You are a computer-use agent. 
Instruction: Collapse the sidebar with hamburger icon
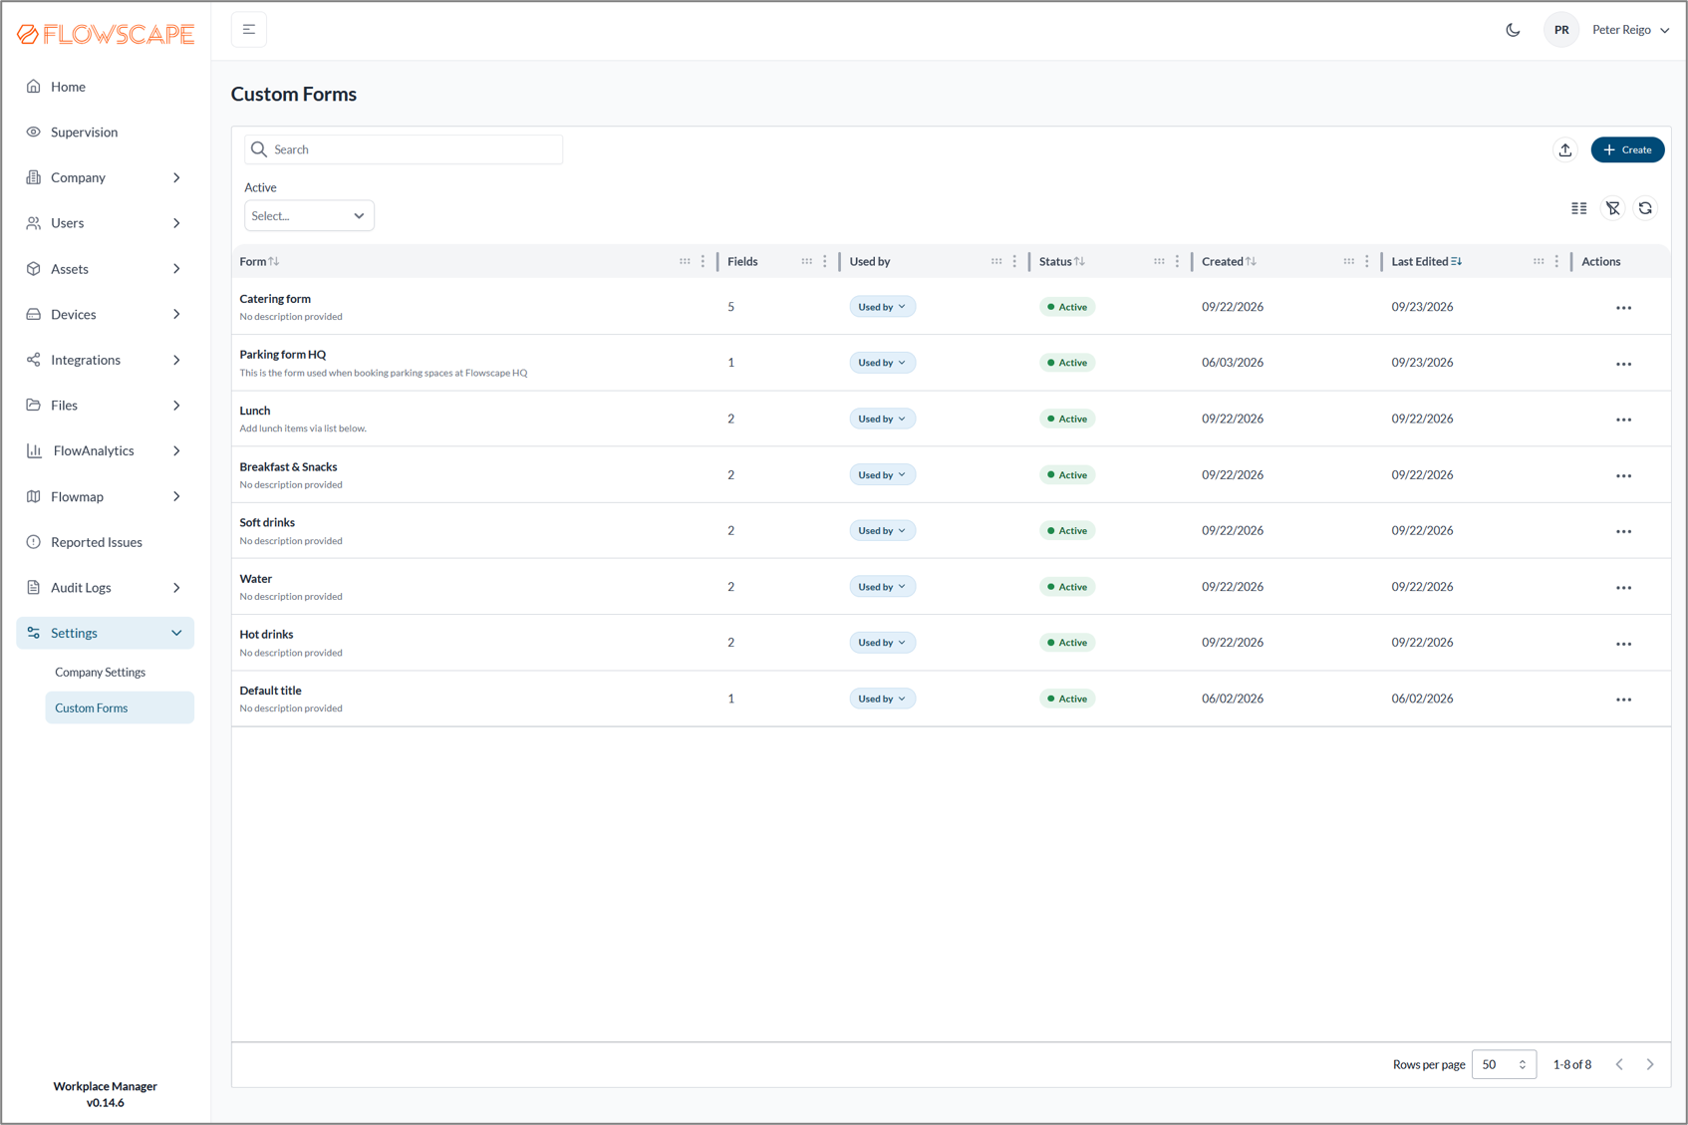coord(249,30)
